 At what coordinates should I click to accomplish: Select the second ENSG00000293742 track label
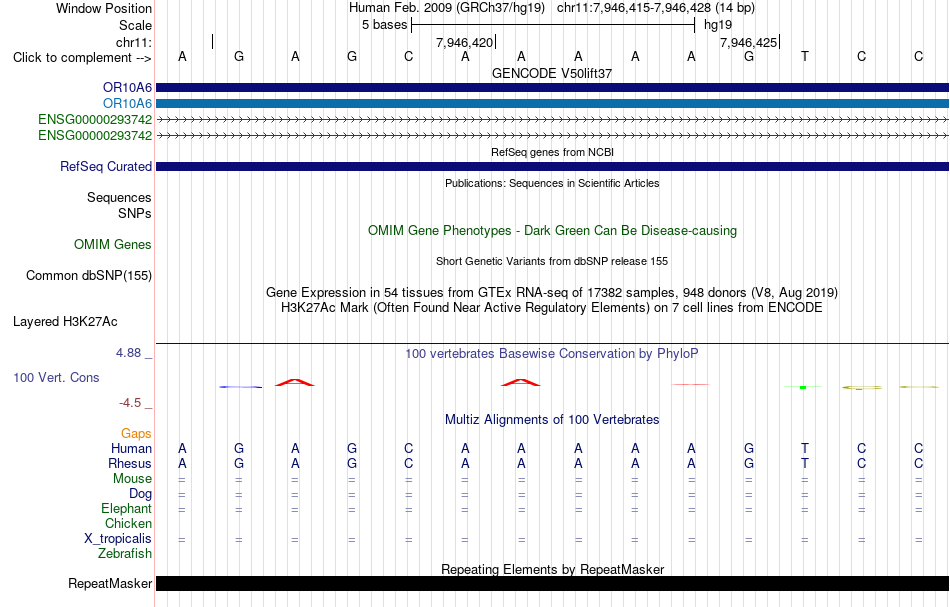coord(95,135)
